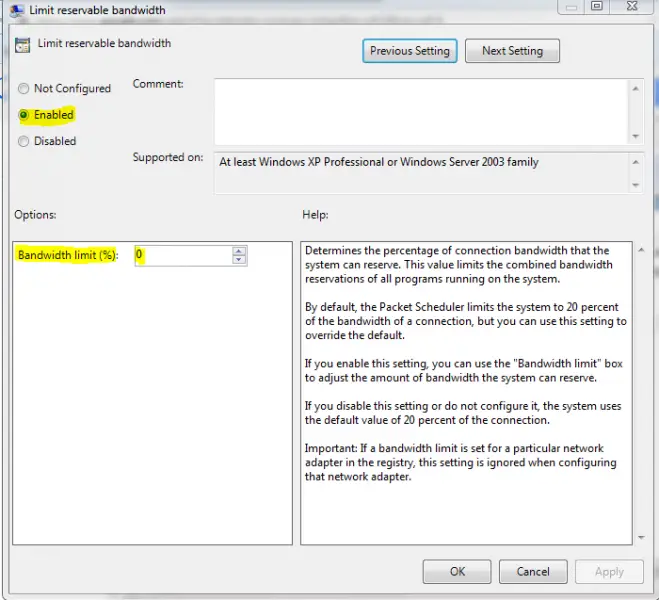The height and width of the screenshot is (600, 659).
Task: Click Comment box scroll up arrow
Action: [635, 89]
